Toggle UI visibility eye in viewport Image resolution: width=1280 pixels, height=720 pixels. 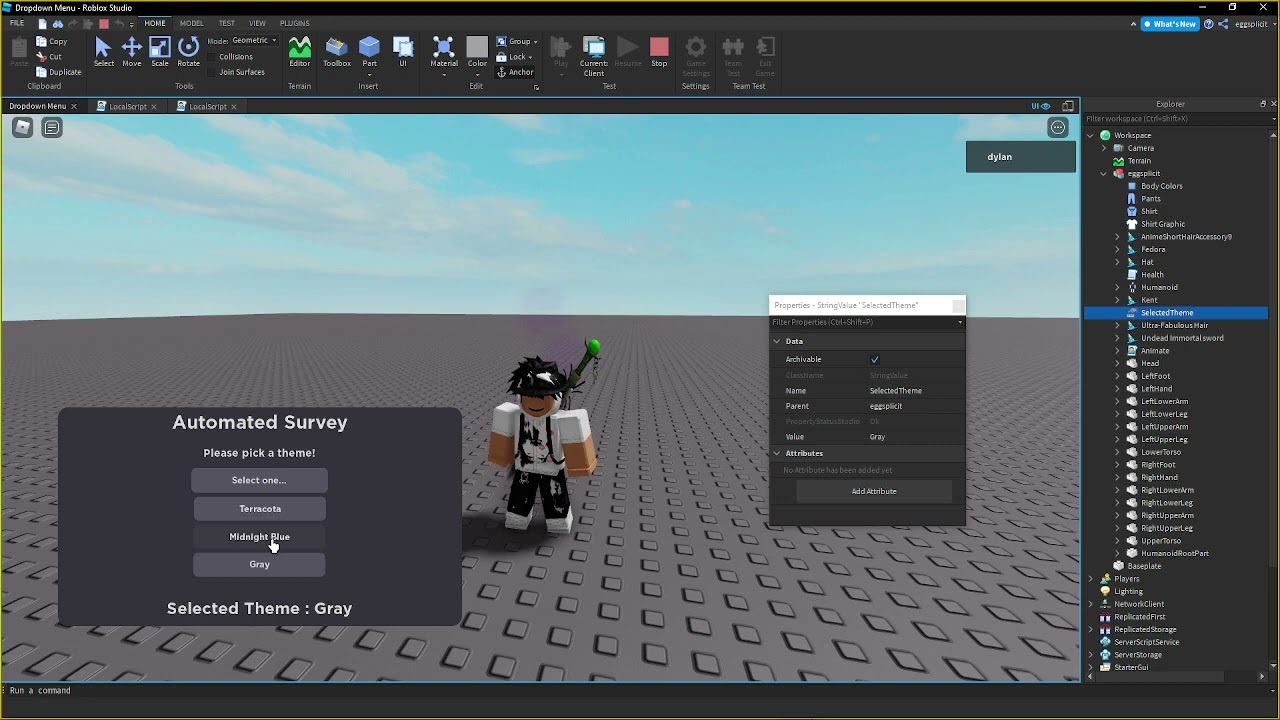(x=1041, y=106)
